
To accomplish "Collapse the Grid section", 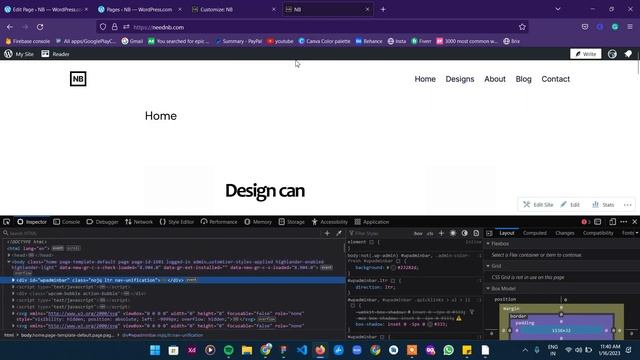I will point(488,266).
